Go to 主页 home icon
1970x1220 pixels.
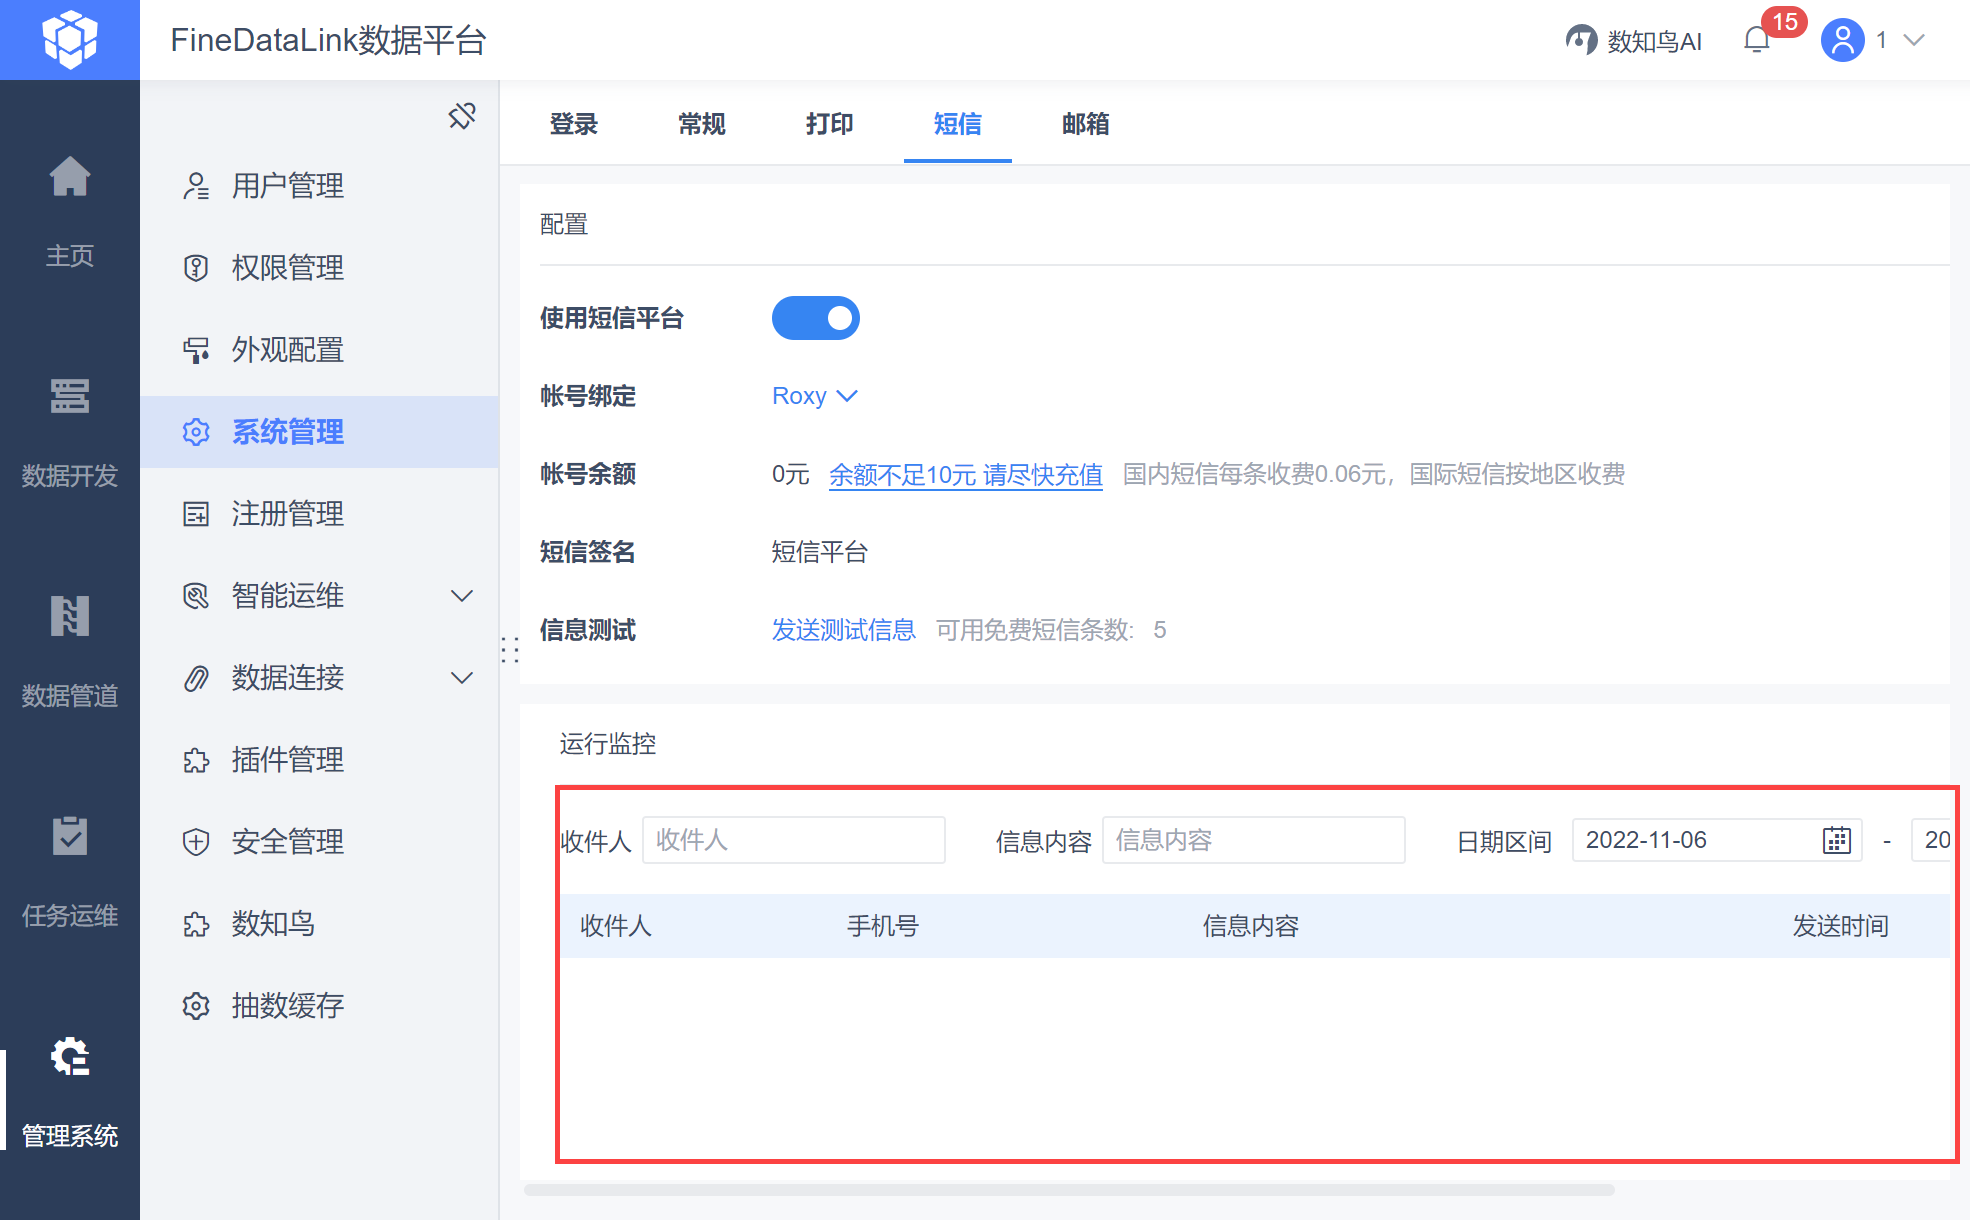tap(70, 178)
